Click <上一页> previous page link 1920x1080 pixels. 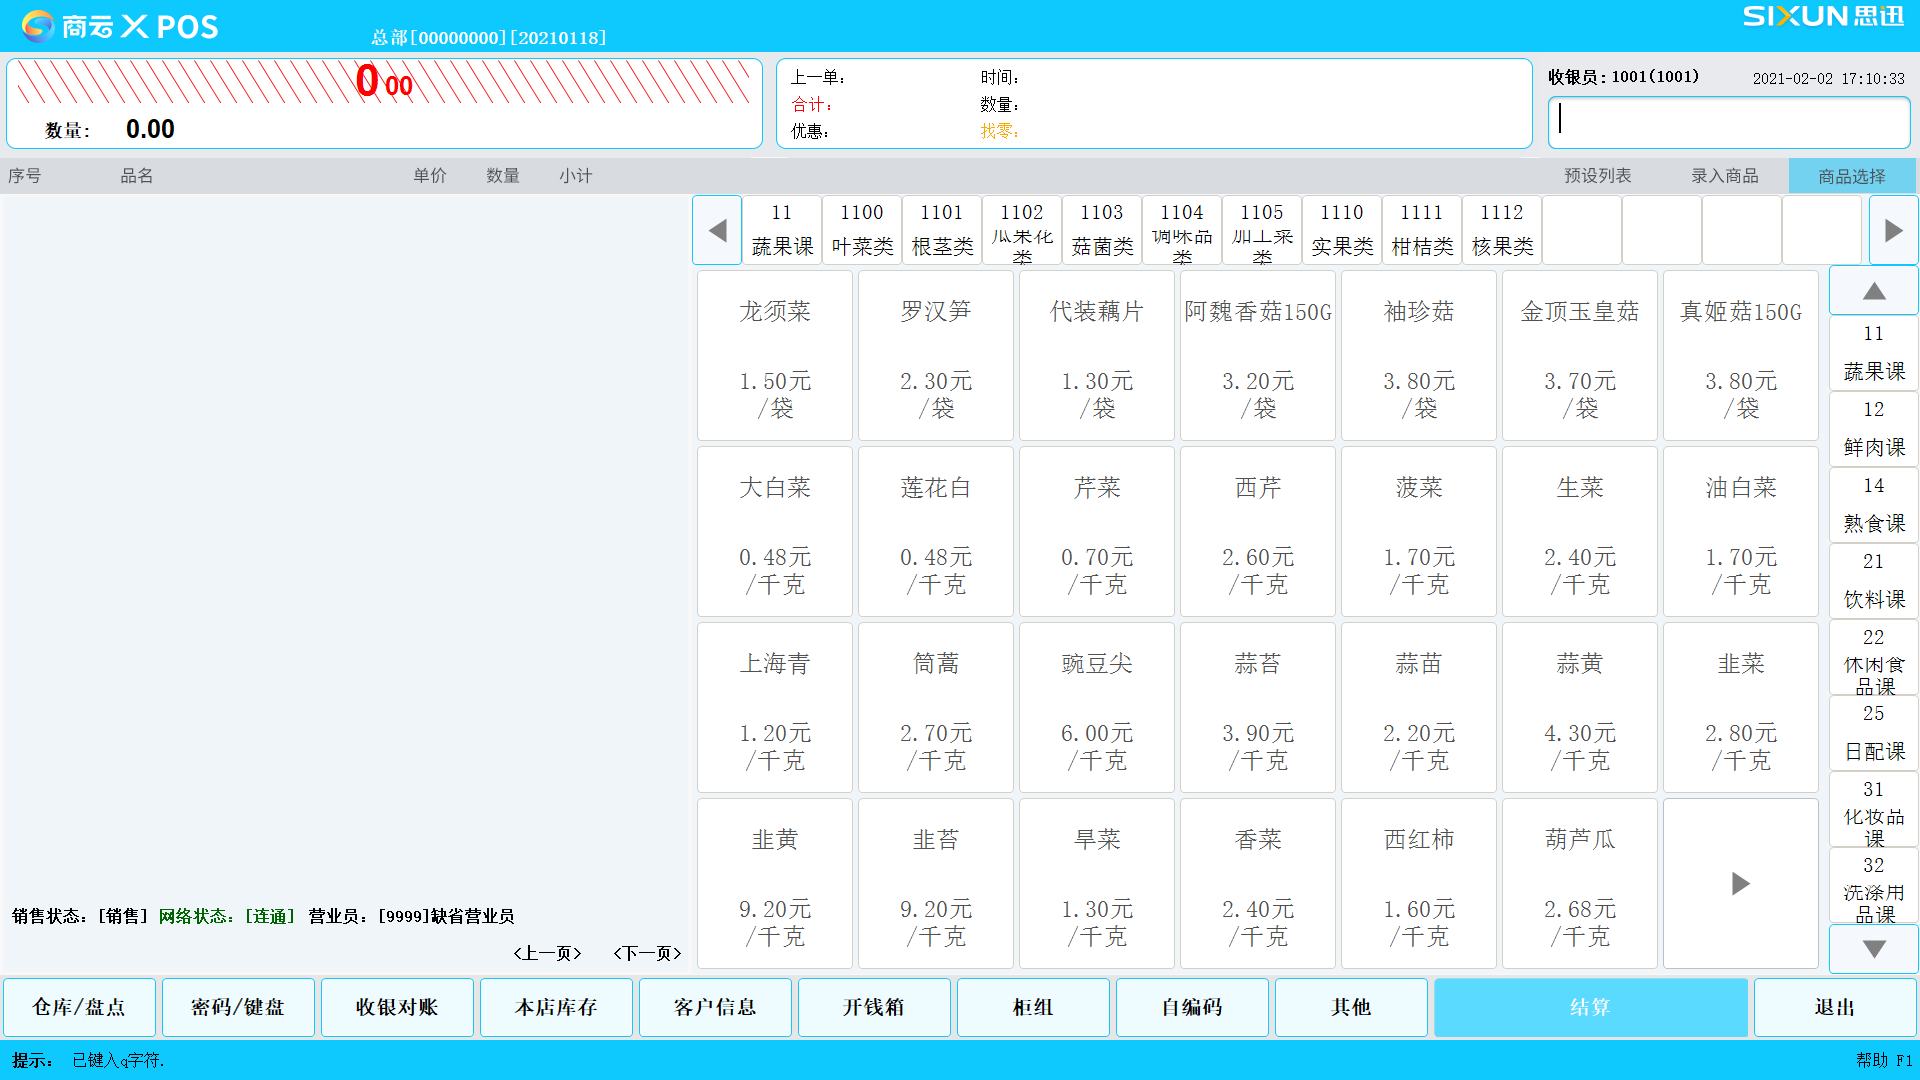pos(547,953)
